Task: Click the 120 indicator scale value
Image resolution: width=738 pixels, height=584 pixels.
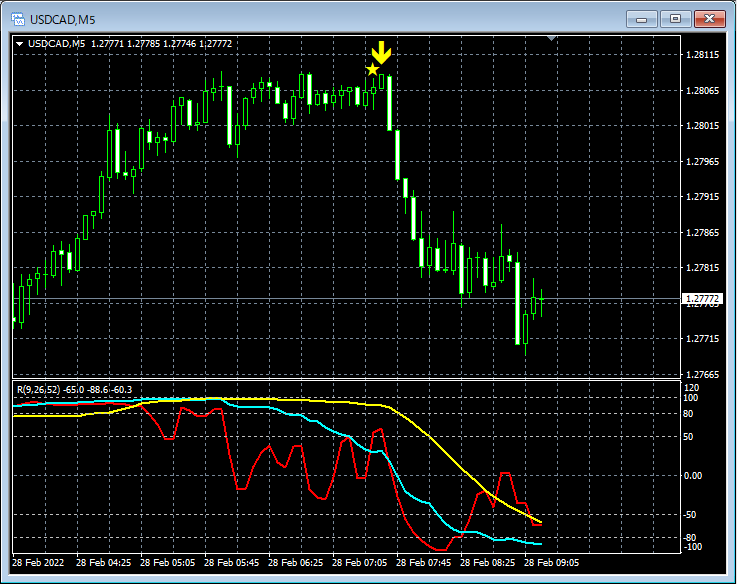Action: click(691, 388)
